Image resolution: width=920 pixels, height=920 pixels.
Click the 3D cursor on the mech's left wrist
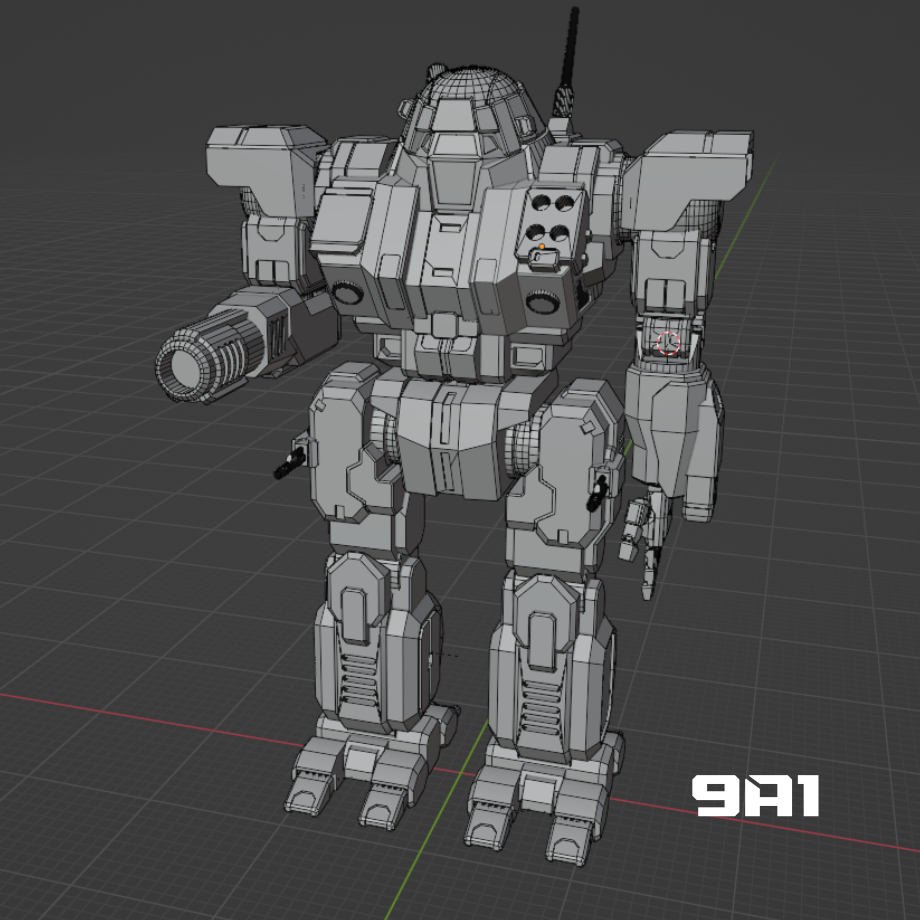[668, 345]
